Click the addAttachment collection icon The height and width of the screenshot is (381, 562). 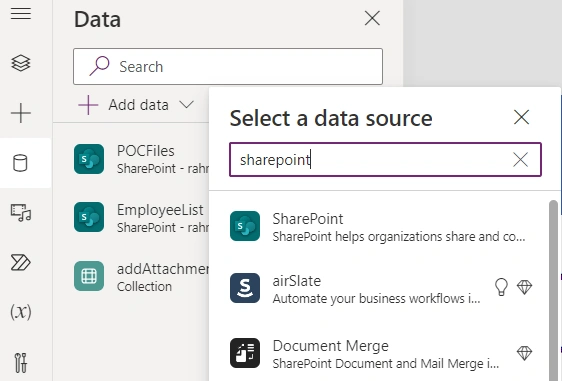89,276
